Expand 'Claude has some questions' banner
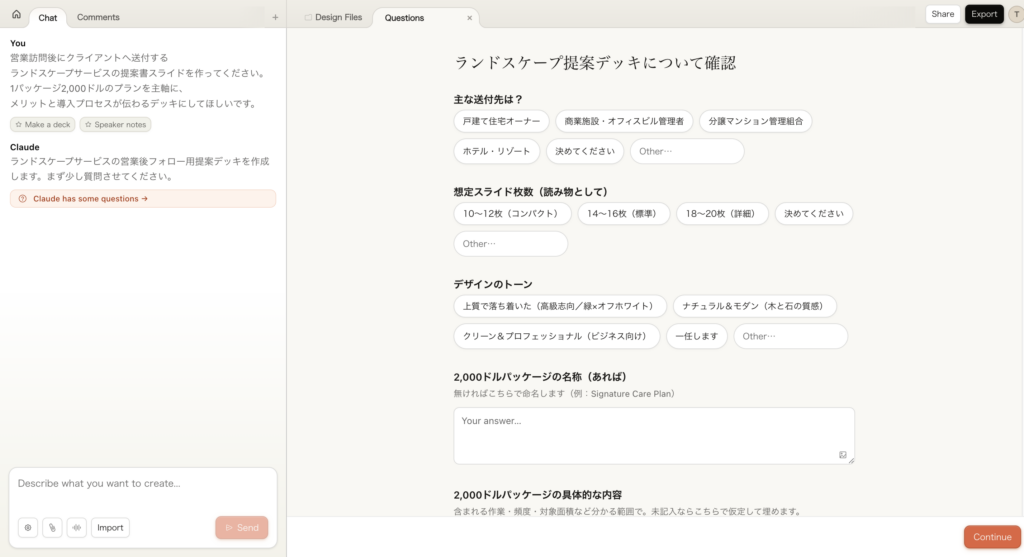The image size is (1024, 557). coord(143,199)
